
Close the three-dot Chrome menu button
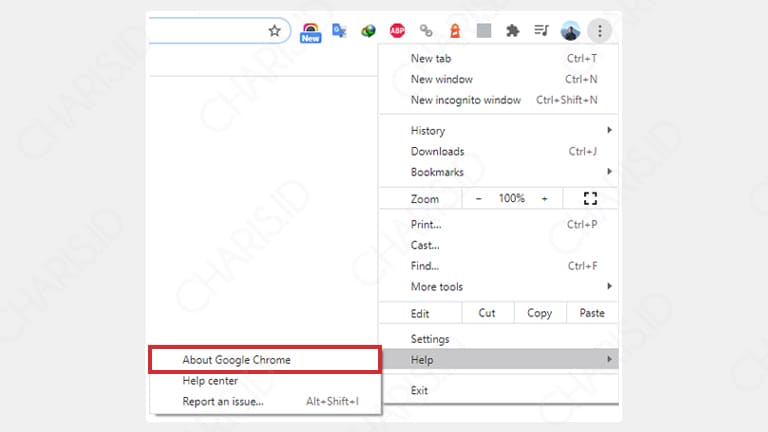[x=600, y=31]
